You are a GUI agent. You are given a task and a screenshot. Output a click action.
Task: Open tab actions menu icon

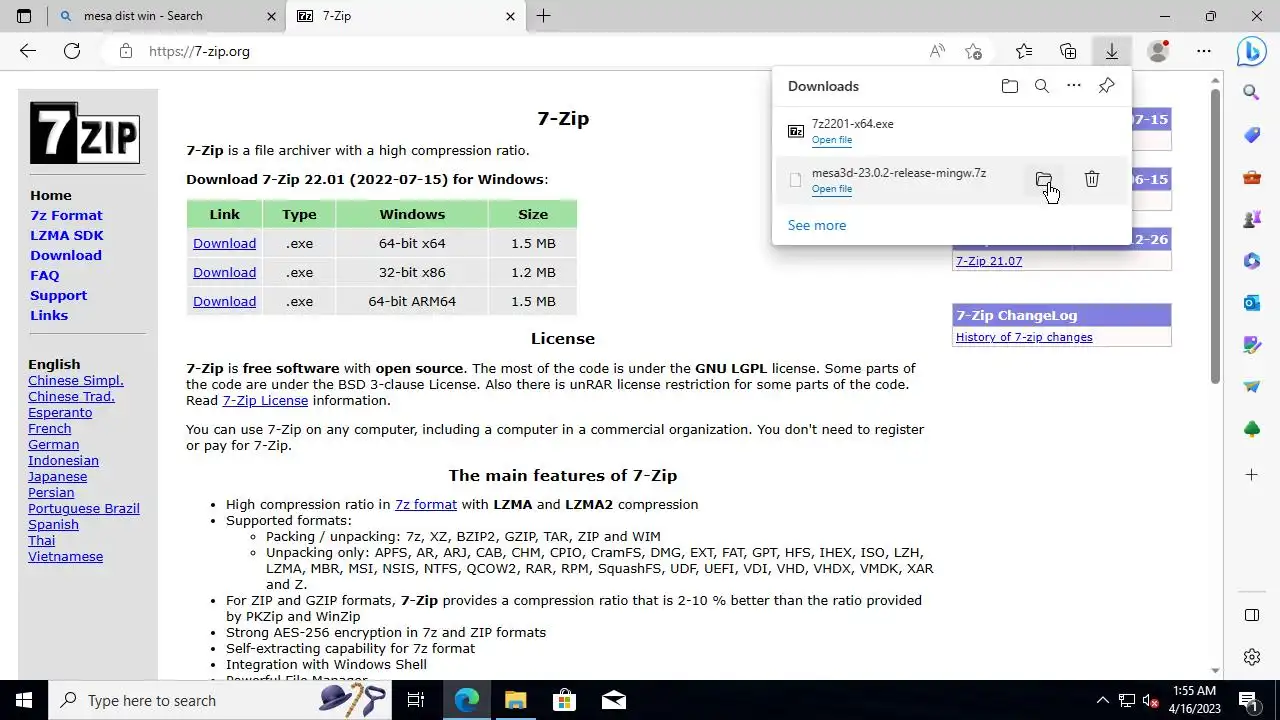click(24, 16)
